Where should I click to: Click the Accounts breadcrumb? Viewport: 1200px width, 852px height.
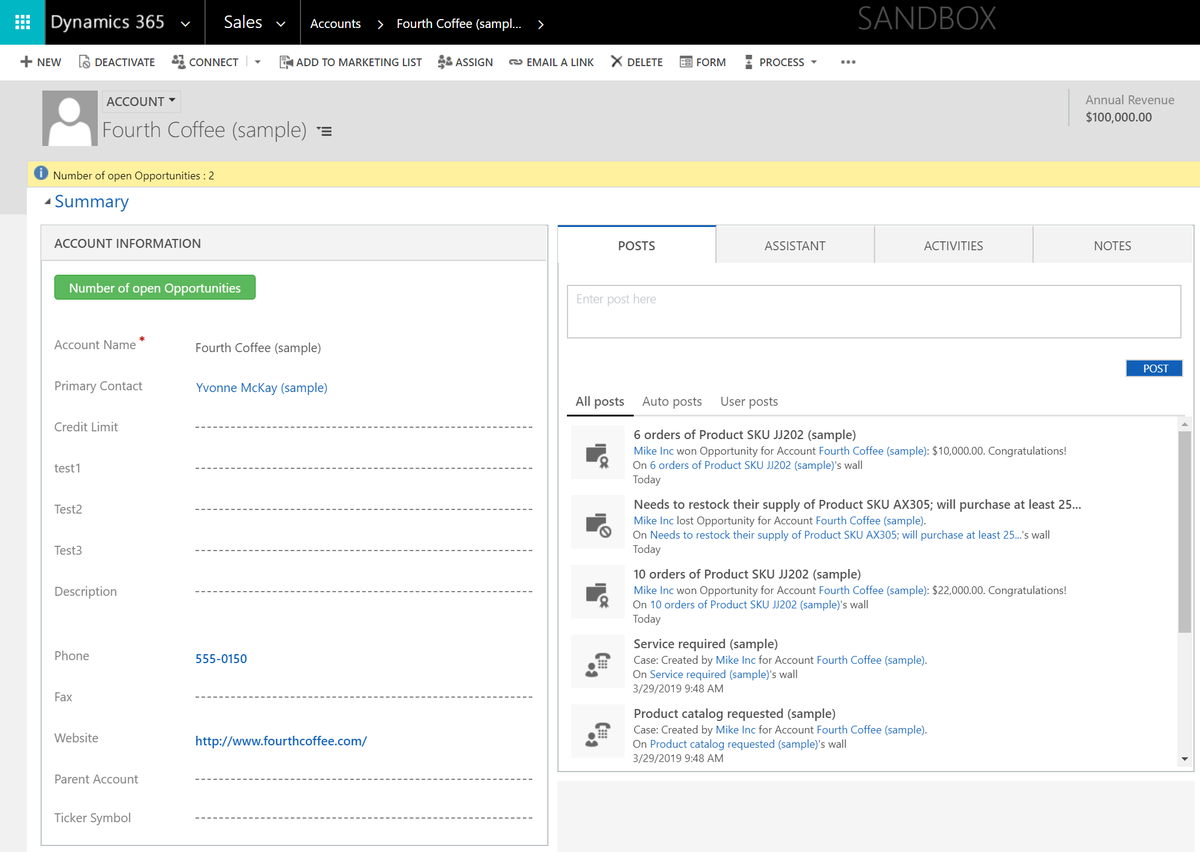click(335, 24)
